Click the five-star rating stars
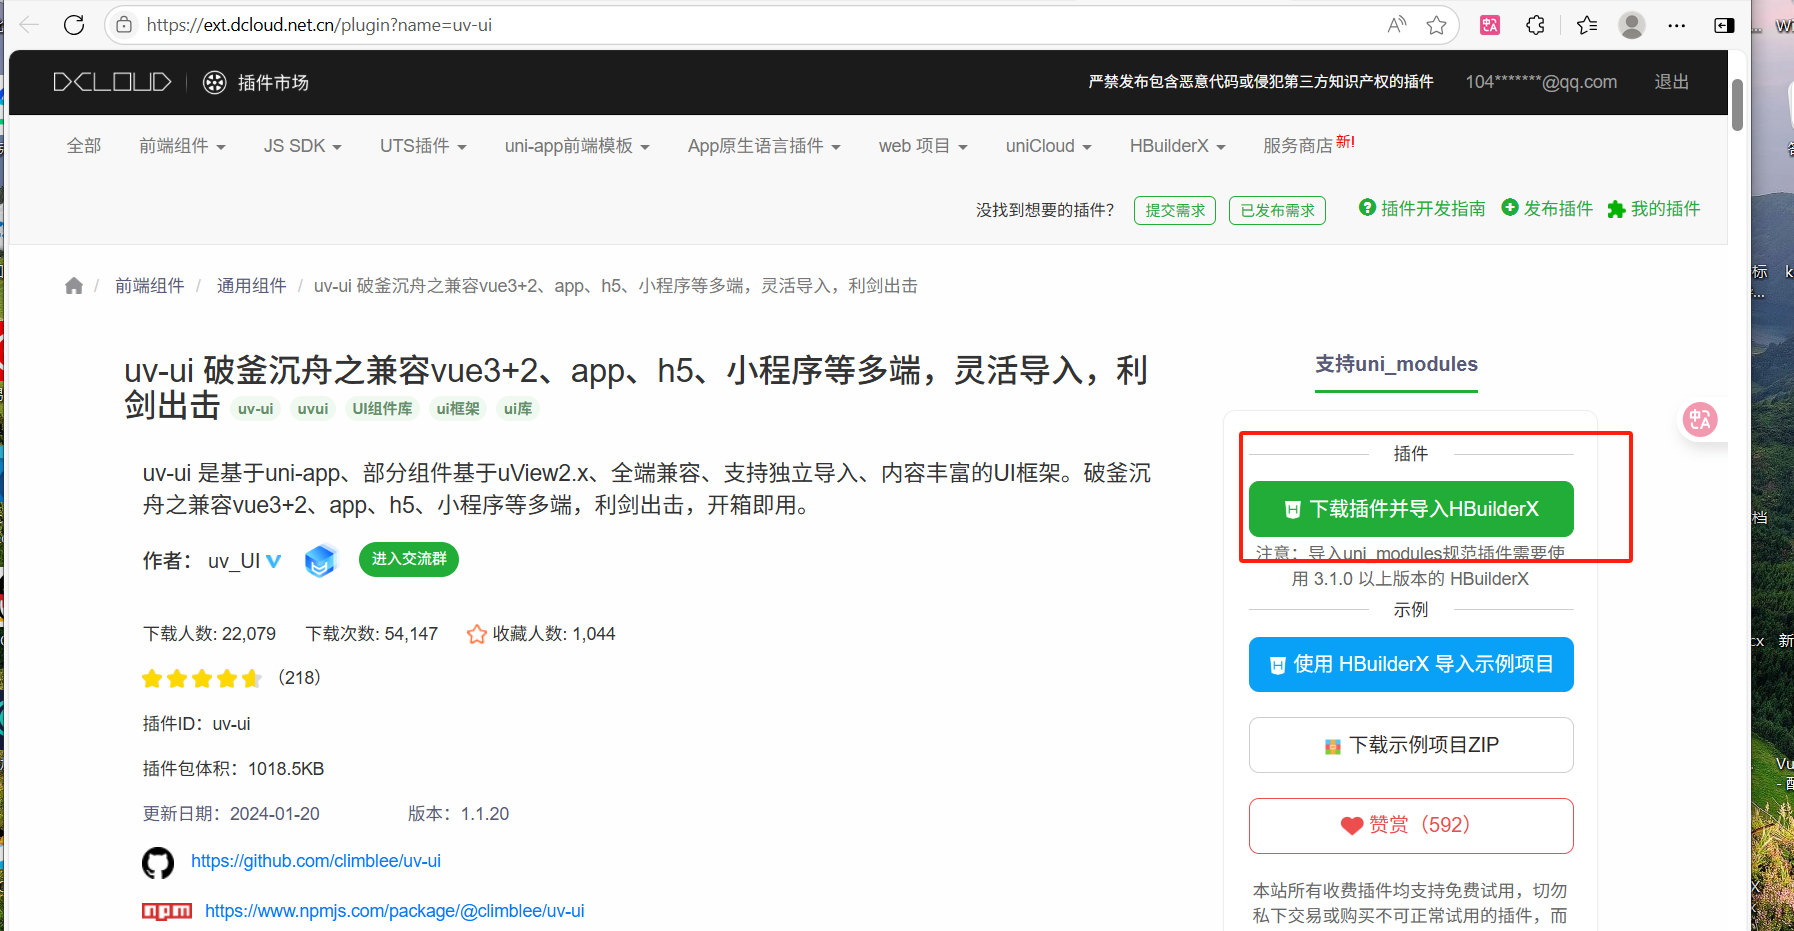This screenshot has height=931, width=1794. pos(202,679)
